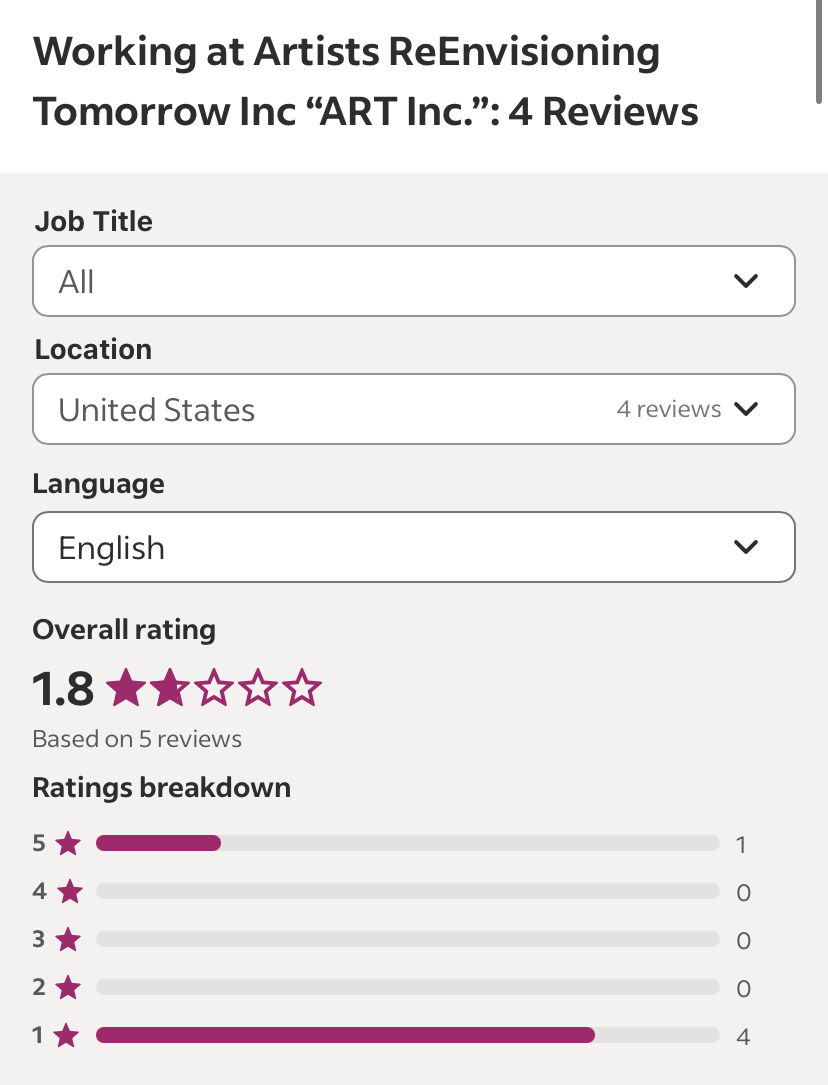This screenshot has height=1085, width=828.
Task: Click the "Based on 5 reviews" text
Action: [x=137, y=739]
